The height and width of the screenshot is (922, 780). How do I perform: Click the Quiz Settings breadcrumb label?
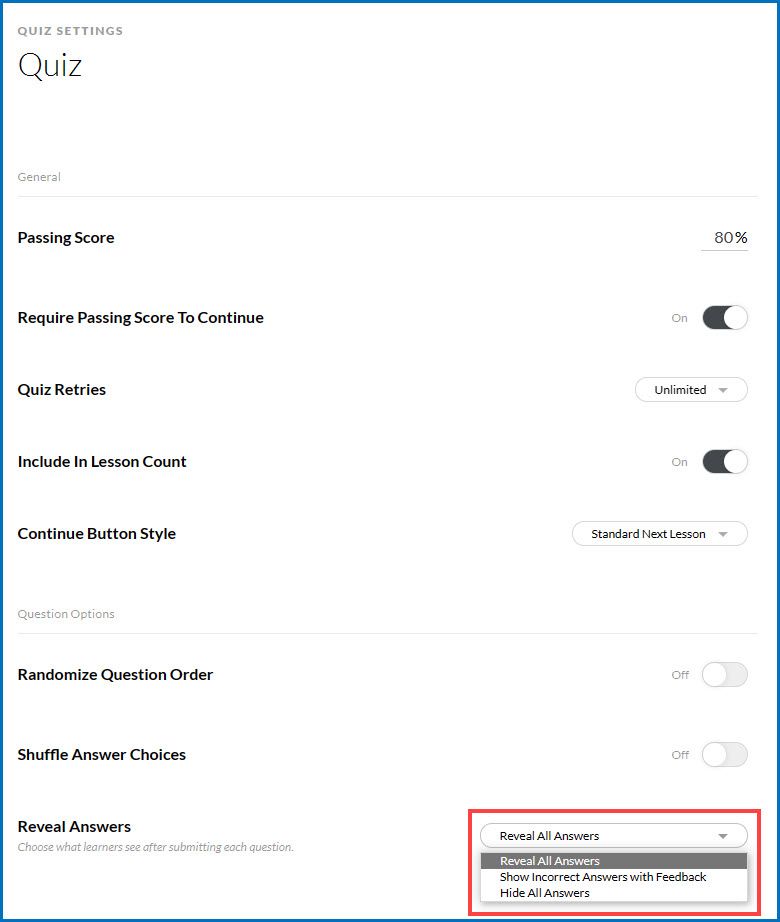70,31
